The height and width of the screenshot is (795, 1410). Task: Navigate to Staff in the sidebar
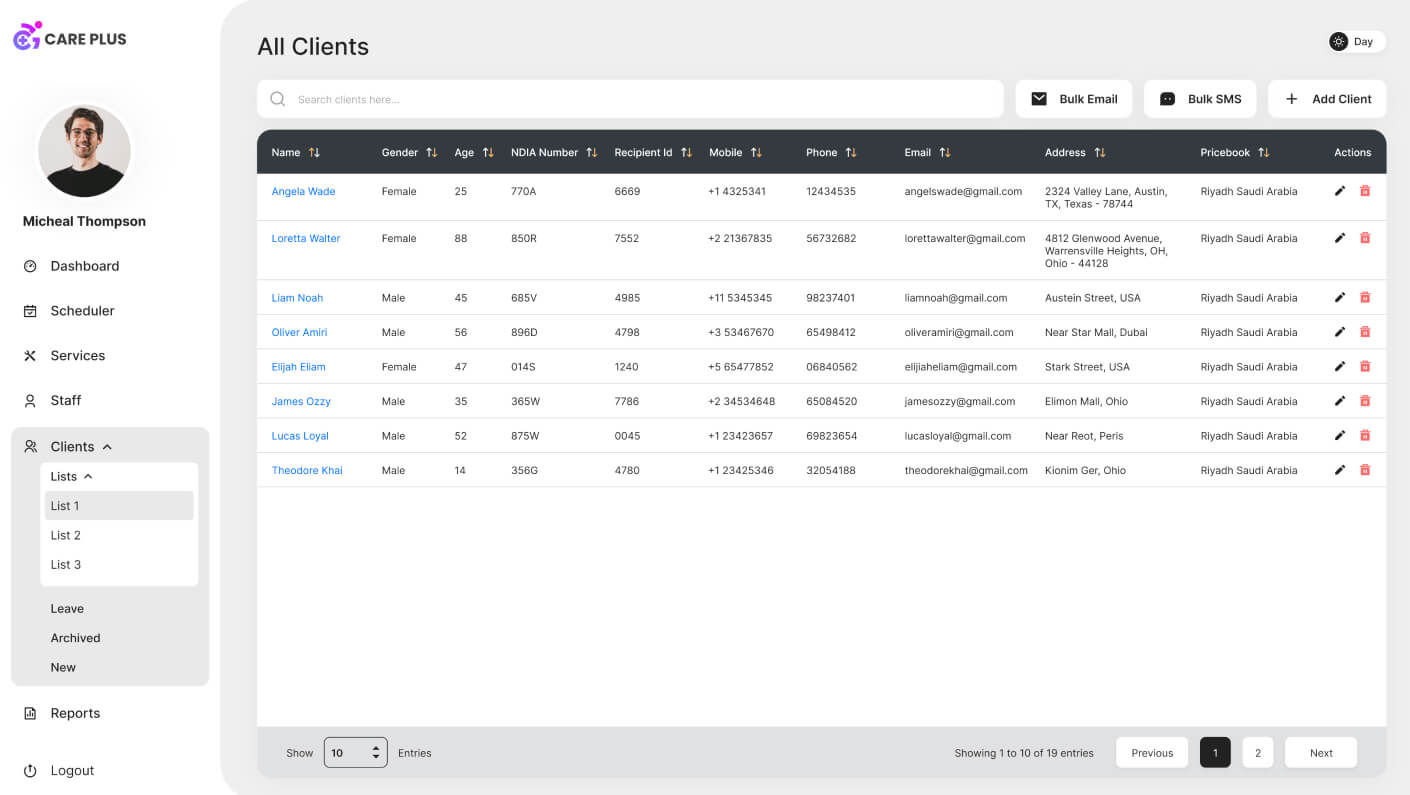pos(66,400)
